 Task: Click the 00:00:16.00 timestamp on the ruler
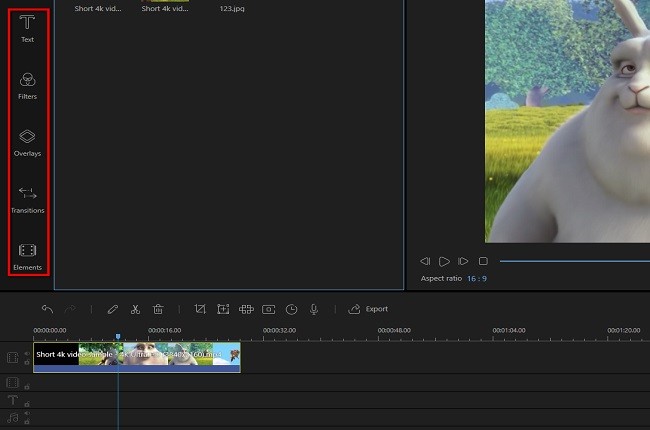(x=165, y=330)
